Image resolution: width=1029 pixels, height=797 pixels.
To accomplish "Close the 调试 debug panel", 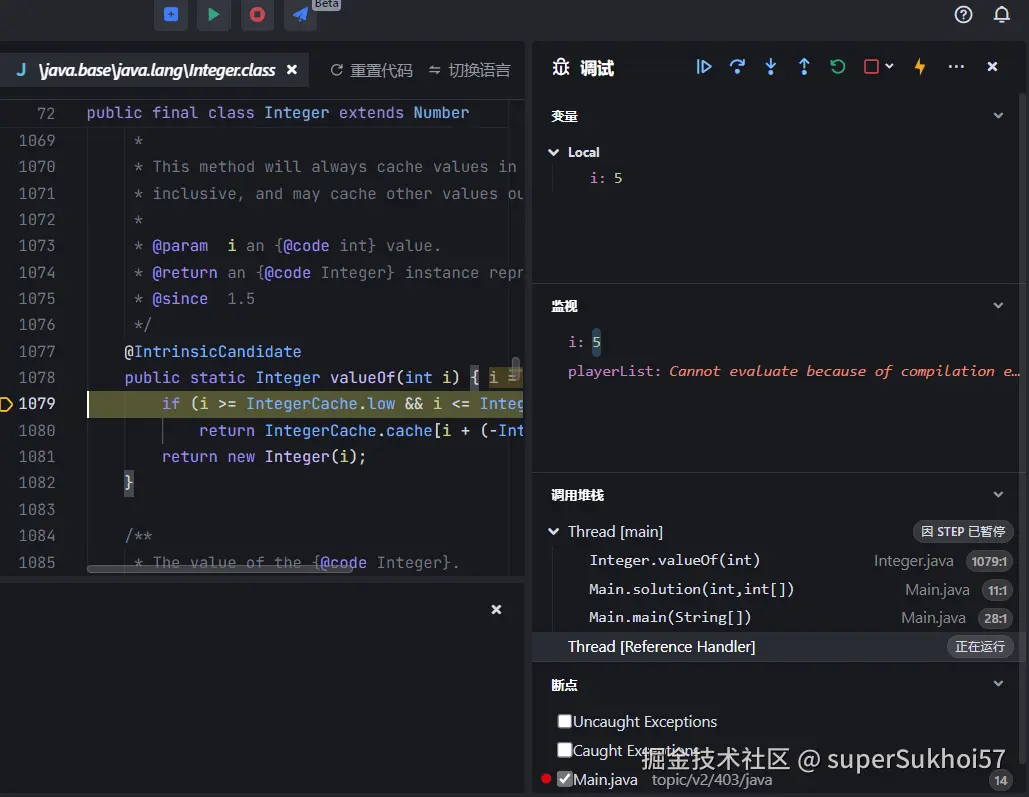I will click(992, 66).
